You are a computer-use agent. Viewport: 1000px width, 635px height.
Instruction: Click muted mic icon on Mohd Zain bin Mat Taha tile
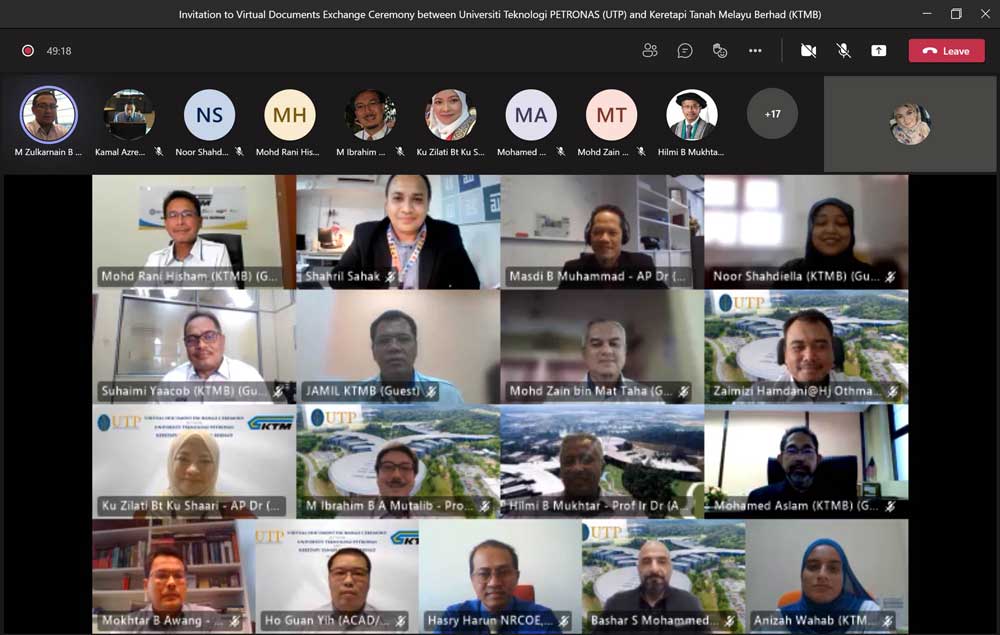[684, 391]
